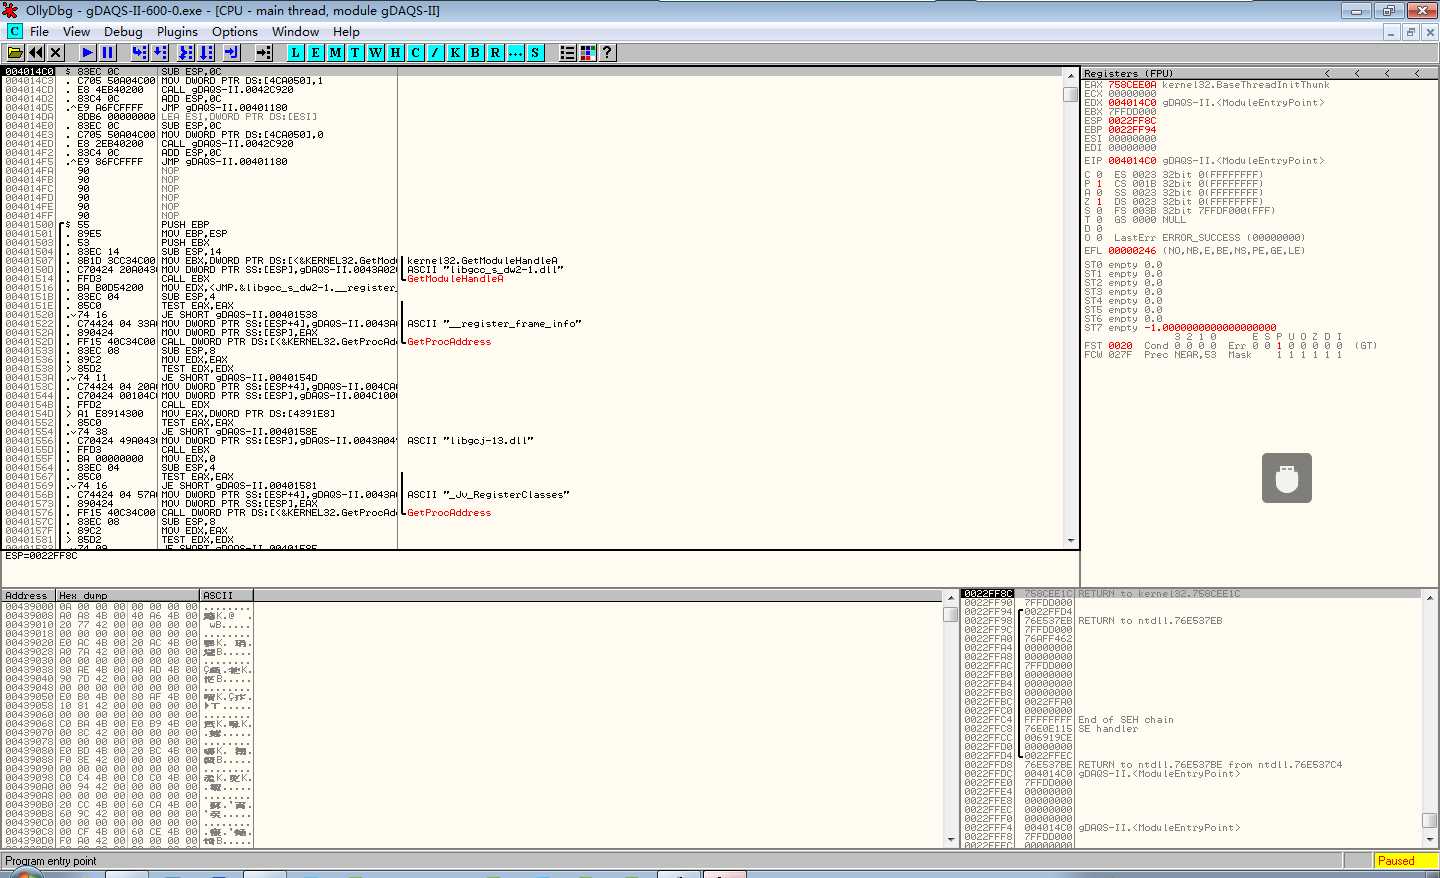Viewport: 1440px width, 878px height.
Task: Show Executable modules with E button
Action: [316, 52]
